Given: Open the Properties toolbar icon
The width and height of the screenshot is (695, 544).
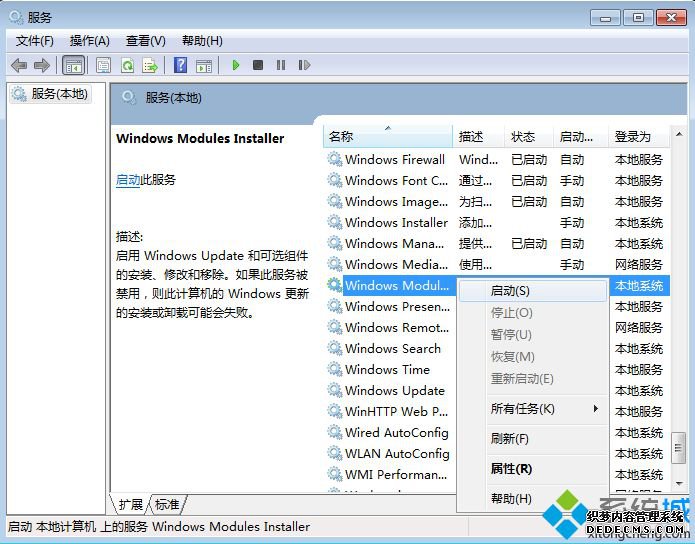Looking at the screenshot, I should [104, 66].
